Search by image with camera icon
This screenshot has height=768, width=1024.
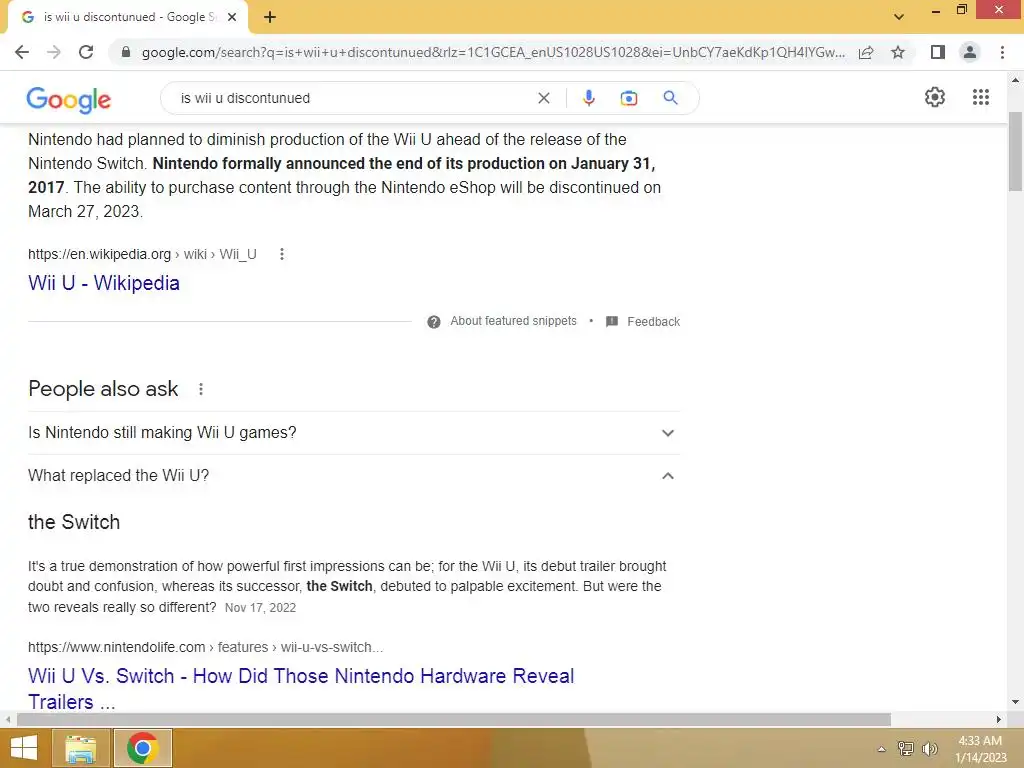tap(628, 98)
